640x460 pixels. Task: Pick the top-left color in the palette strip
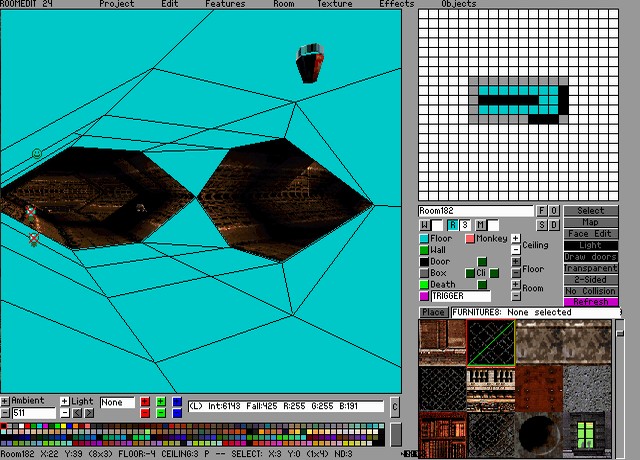[x=4, y=428]
